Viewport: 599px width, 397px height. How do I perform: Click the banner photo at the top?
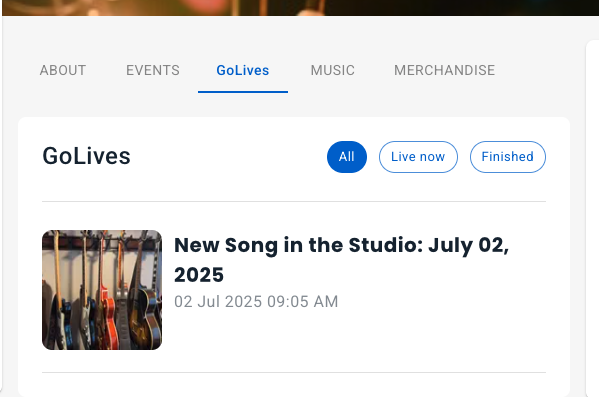[x=300, y=8]
